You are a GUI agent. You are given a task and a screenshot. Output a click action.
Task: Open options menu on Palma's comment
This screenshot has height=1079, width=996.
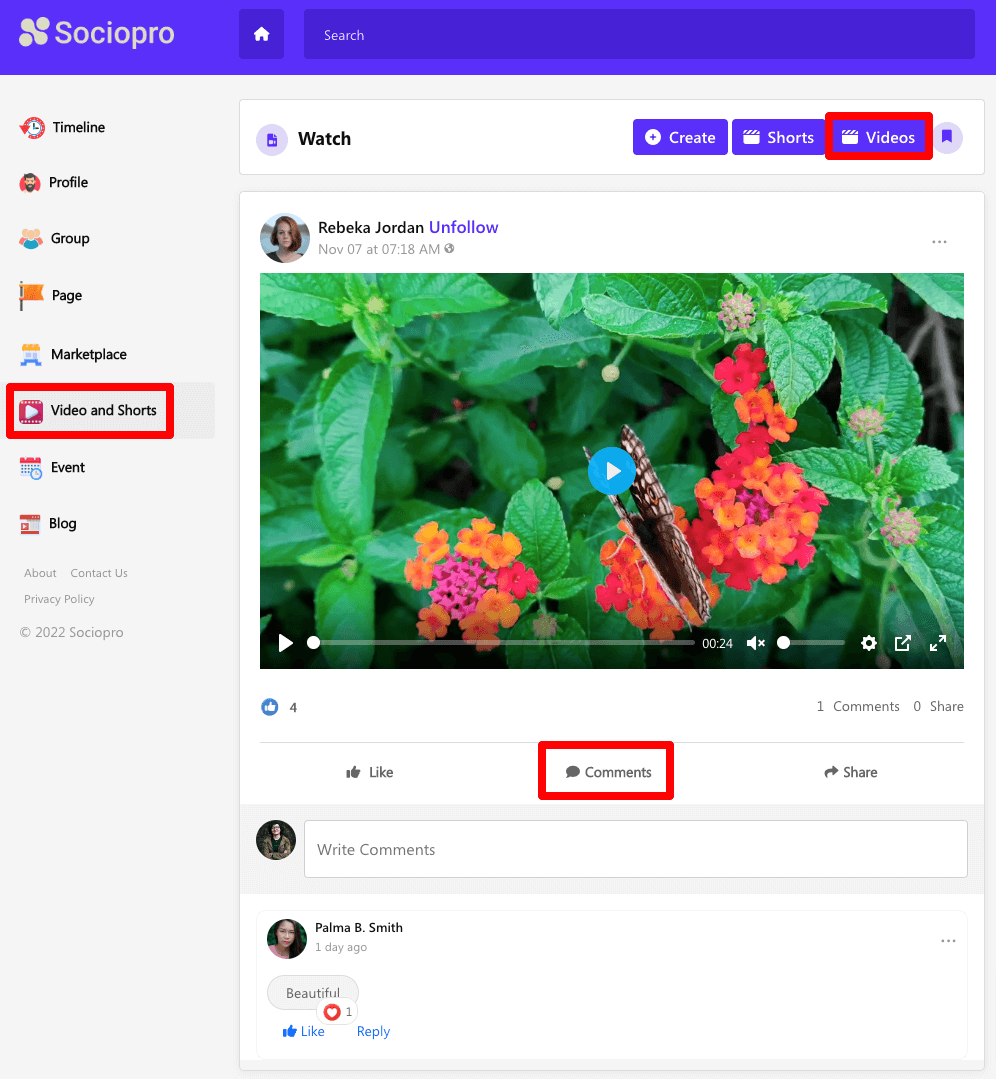pos(948,941)
